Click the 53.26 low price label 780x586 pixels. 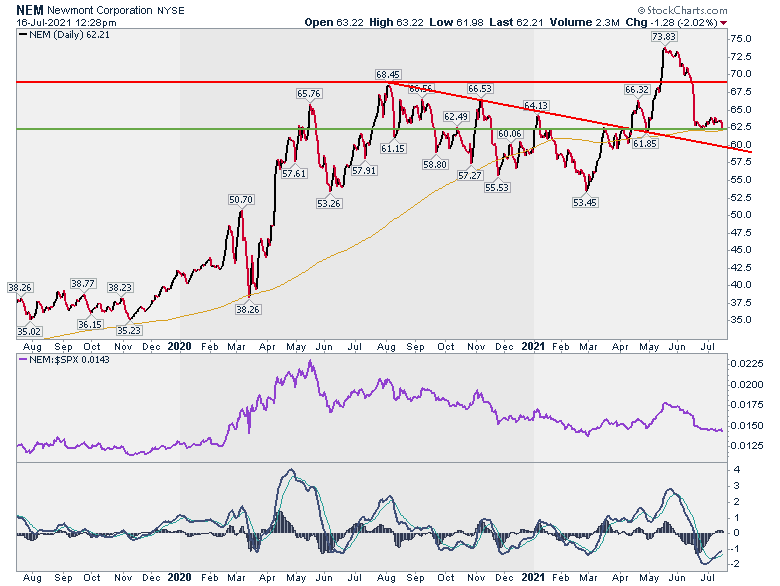click(x=329, y=203)
